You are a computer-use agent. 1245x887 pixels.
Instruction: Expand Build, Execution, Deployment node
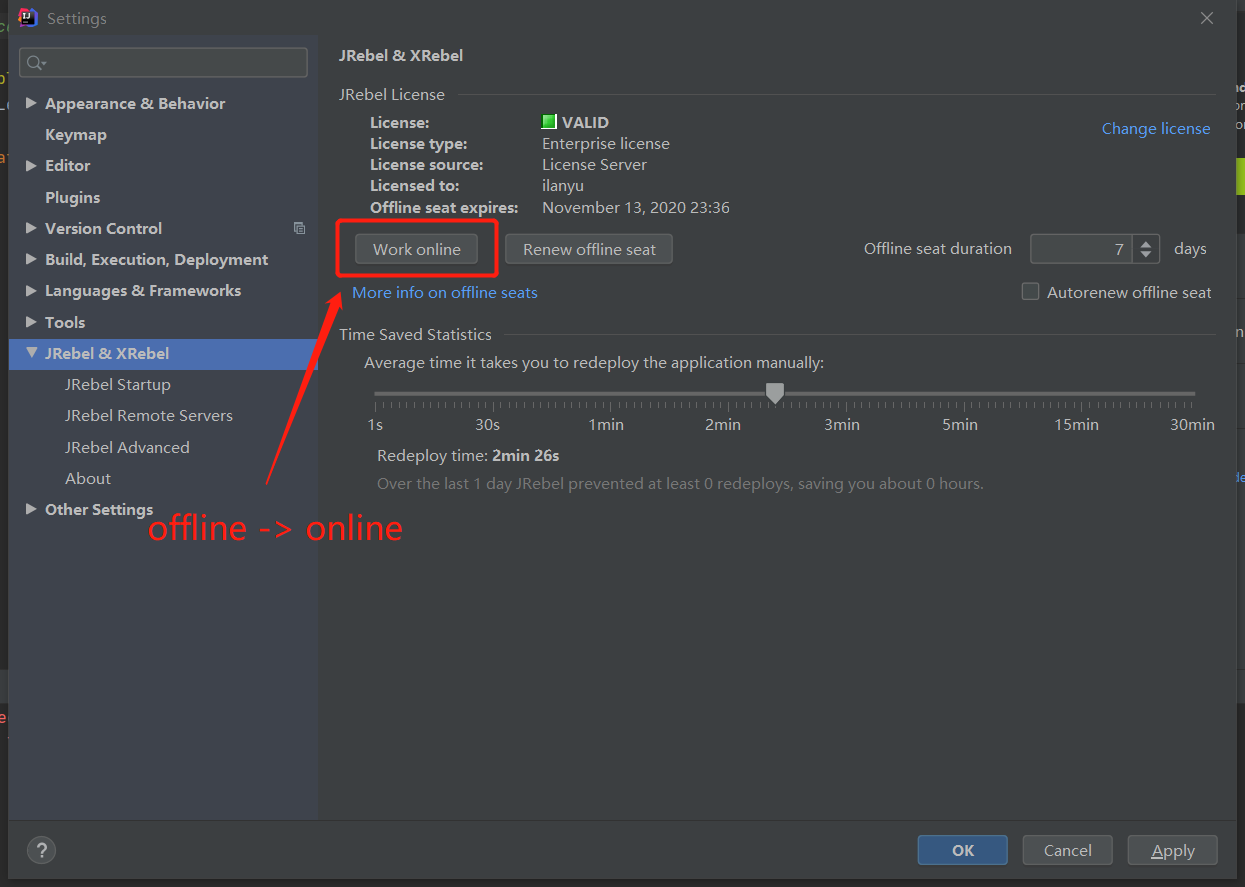click(x=31, y=259)
